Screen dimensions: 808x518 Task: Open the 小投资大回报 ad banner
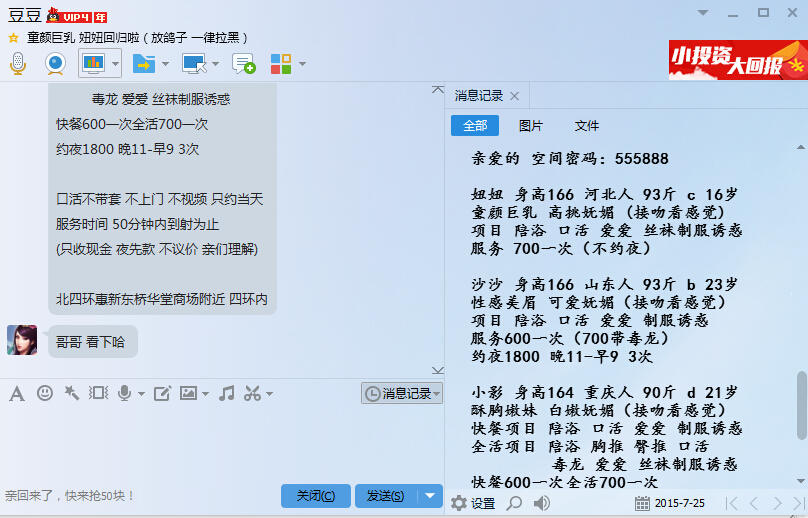[x=738, y=60]
